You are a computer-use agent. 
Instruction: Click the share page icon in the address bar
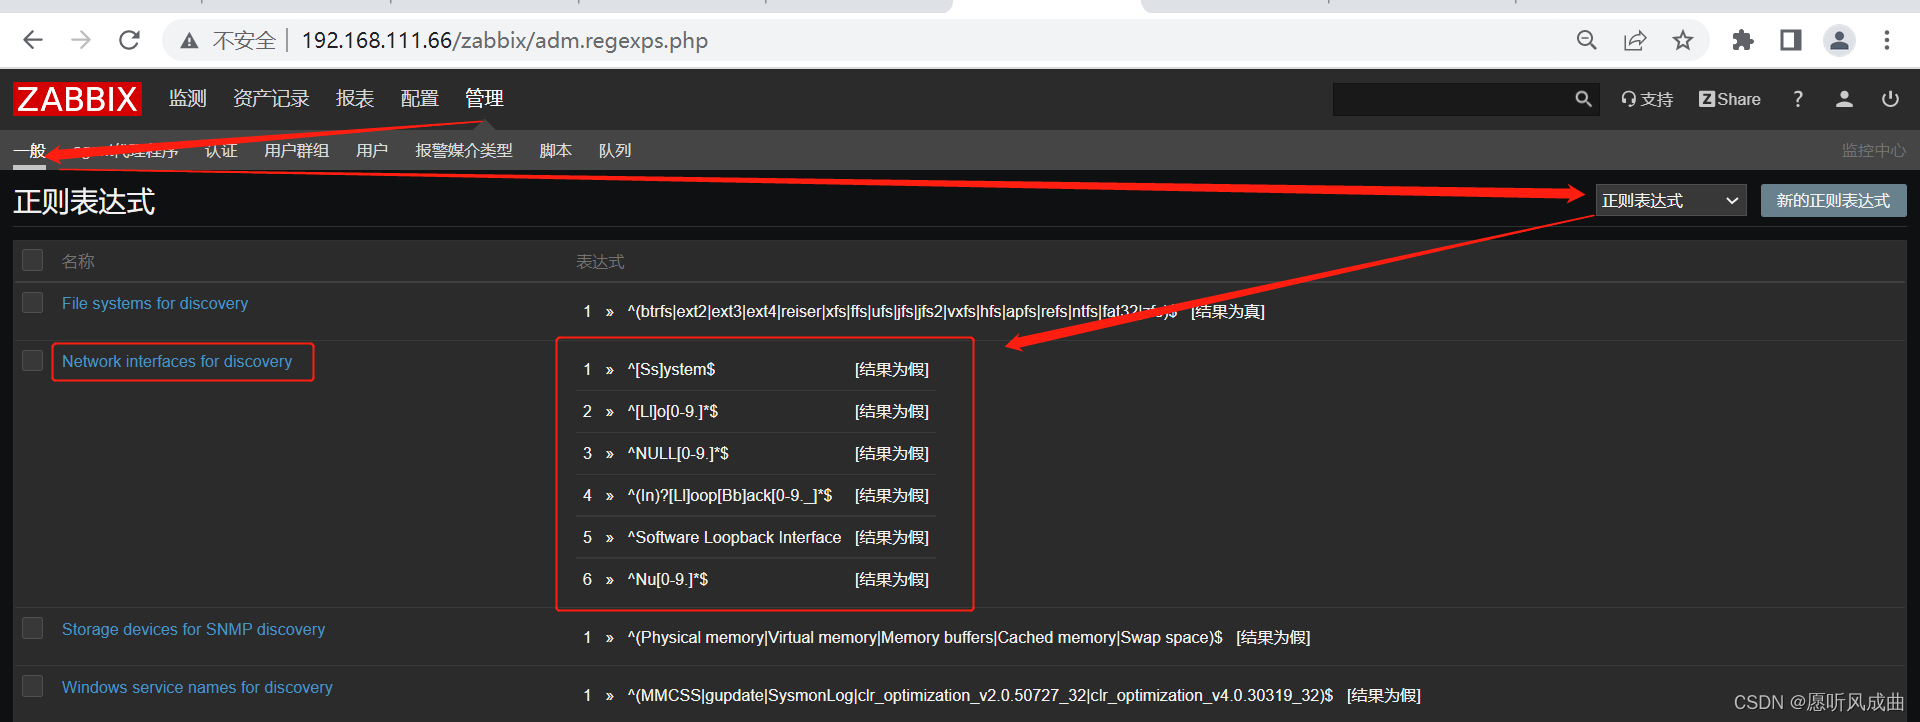[x=1635, y=40]
